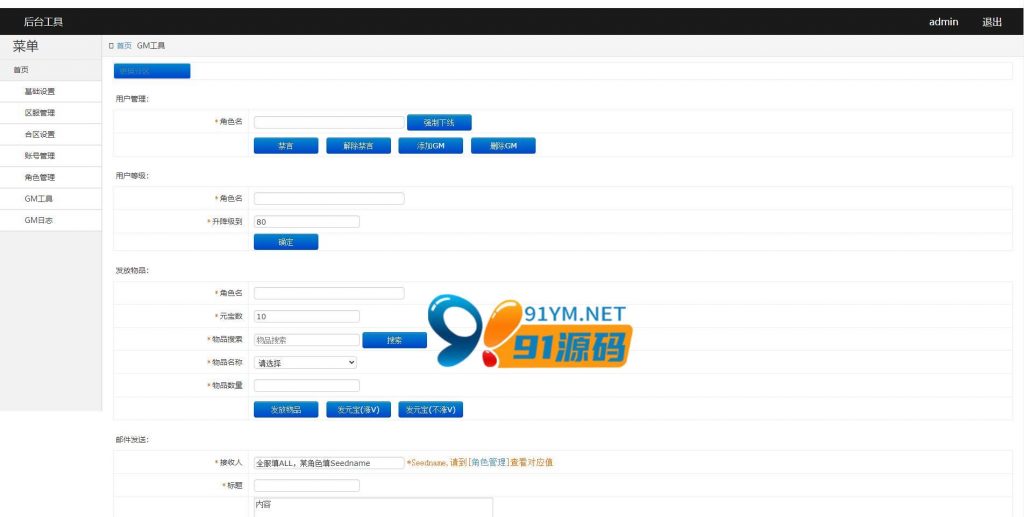This screenshot has height=517, width=1024.
Task: Click the 物品数量 input field
Action: (x=307, y=386)
